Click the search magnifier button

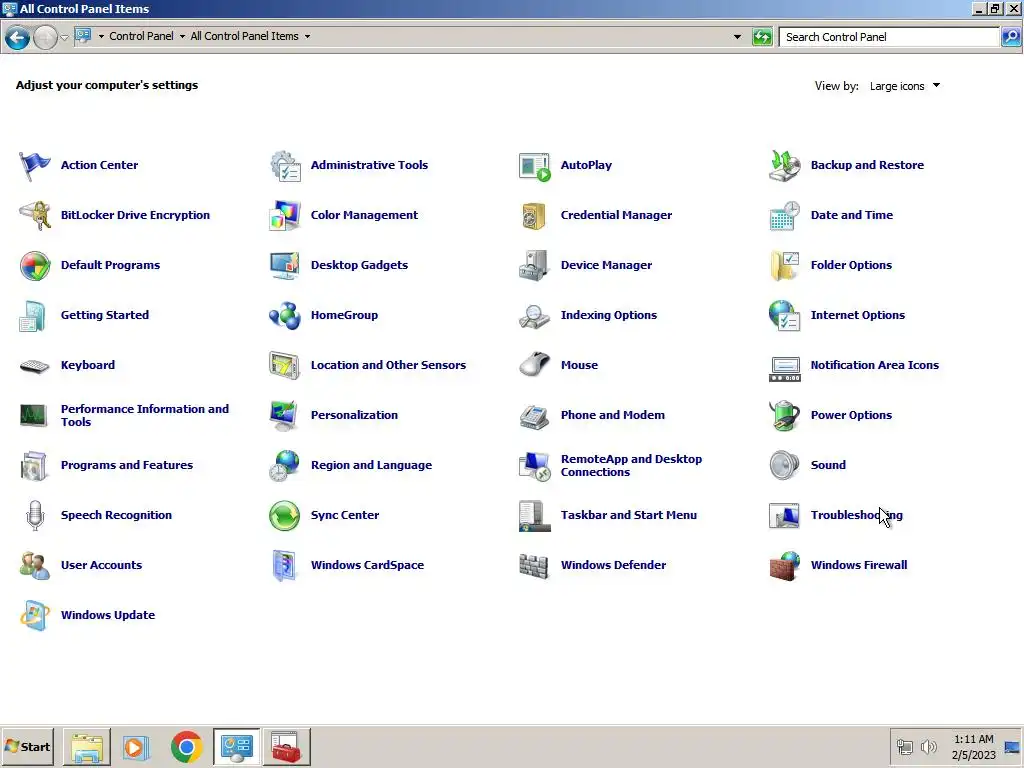click(x=1011, y=37)
